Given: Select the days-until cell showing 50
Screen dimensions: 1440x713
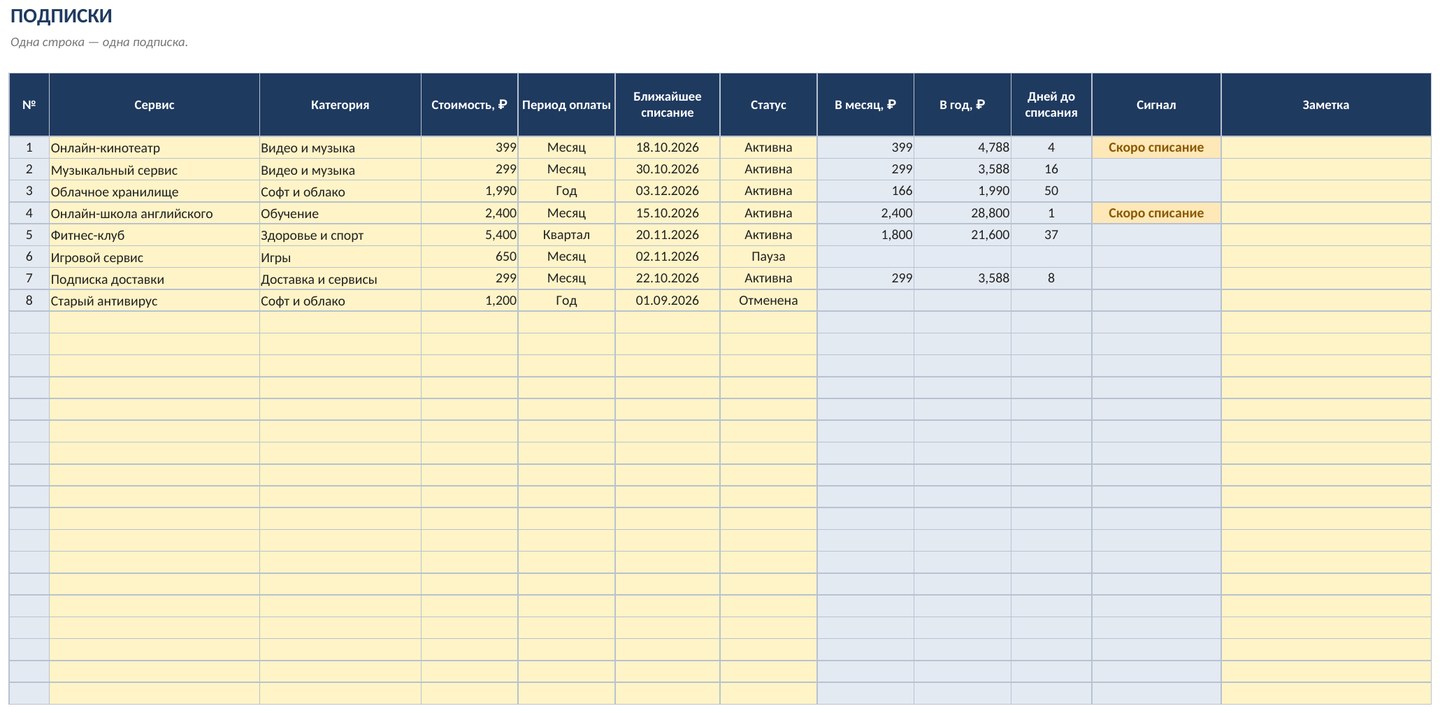Looking at the screenshot, I should (1051, 191).
